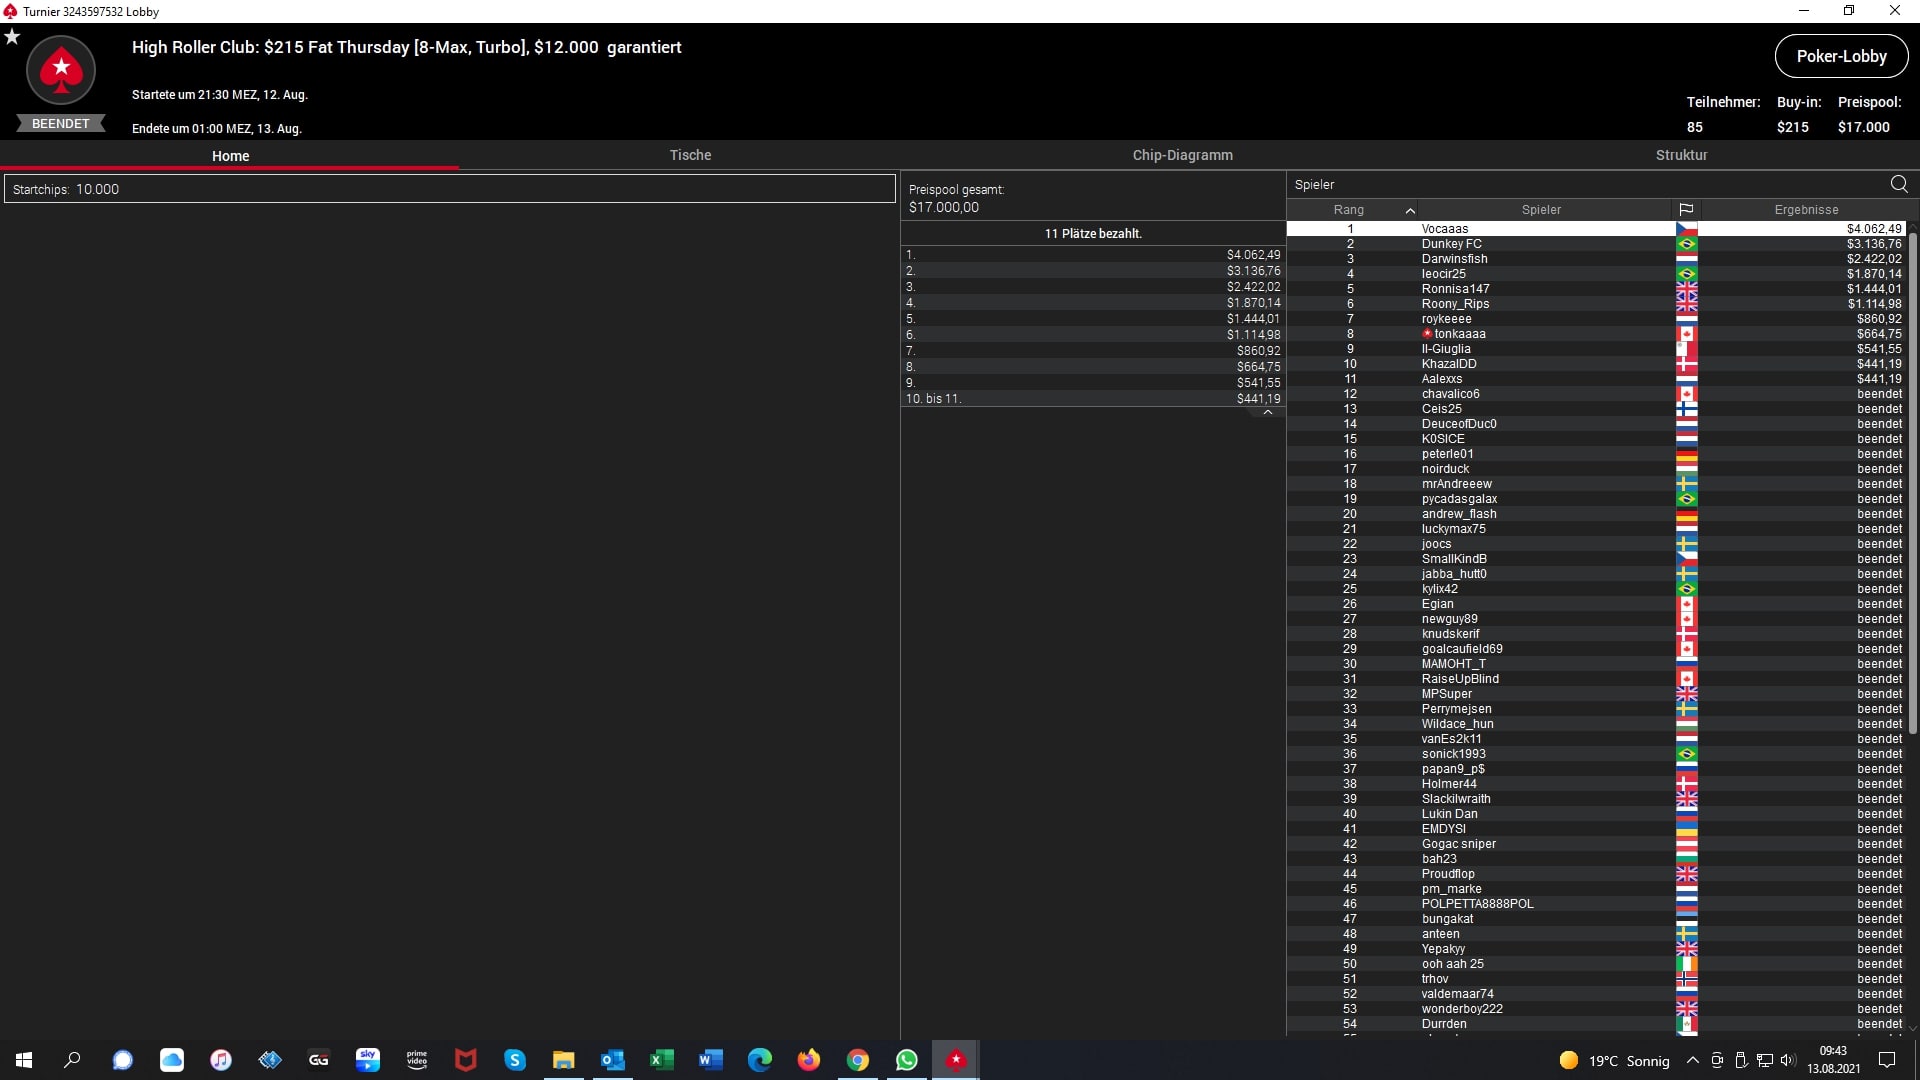1920x1080 pixels.
Task: Switch to the Tische tab
Action: [690, 155]
